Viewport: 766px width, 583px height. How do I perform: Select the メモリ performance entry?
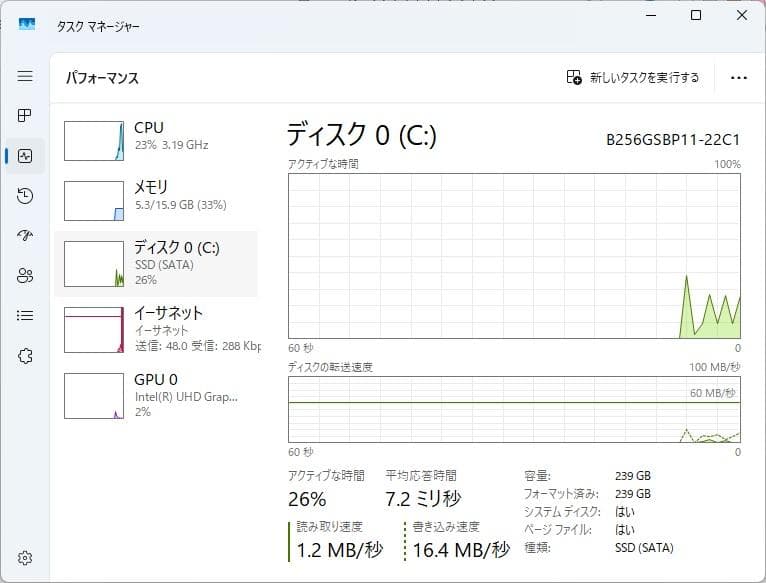click(x=156, y=201)
